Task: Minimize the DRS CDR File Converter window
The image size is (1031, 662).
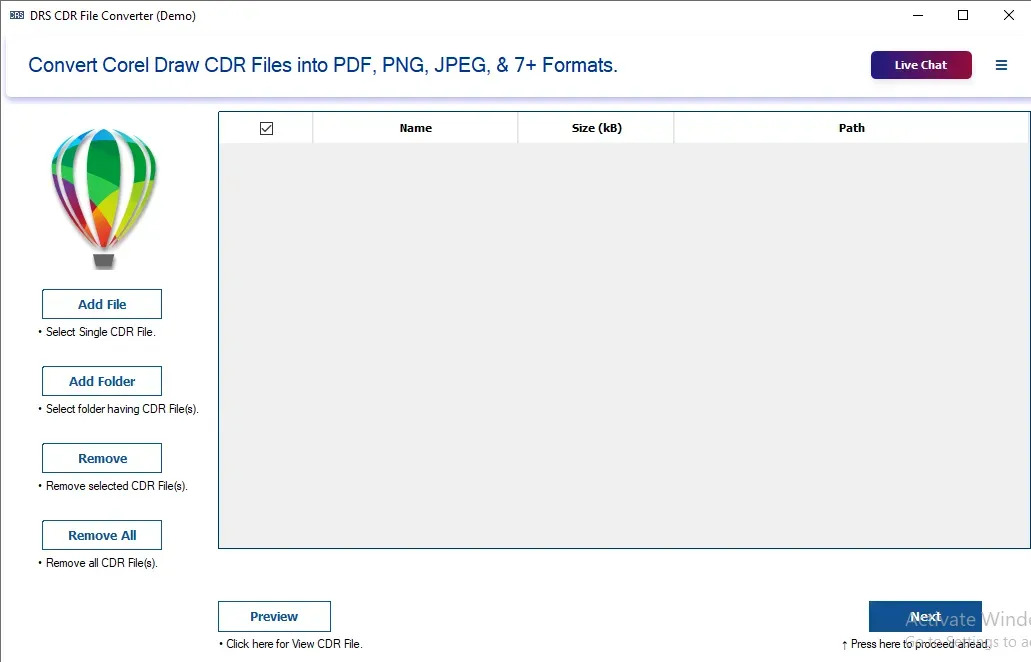Action: click(918, 15)
